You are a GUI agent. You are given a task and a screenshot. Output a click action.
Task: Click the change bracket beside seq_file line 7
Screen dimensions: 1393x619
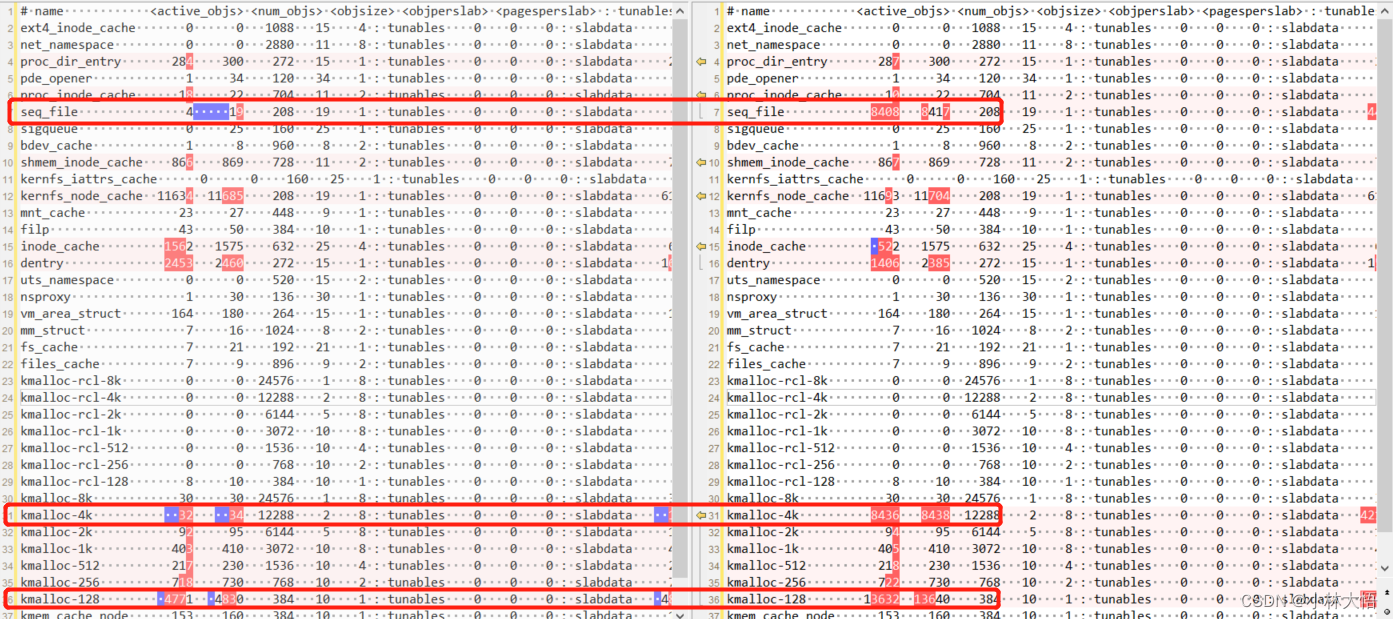click(703, 111)
